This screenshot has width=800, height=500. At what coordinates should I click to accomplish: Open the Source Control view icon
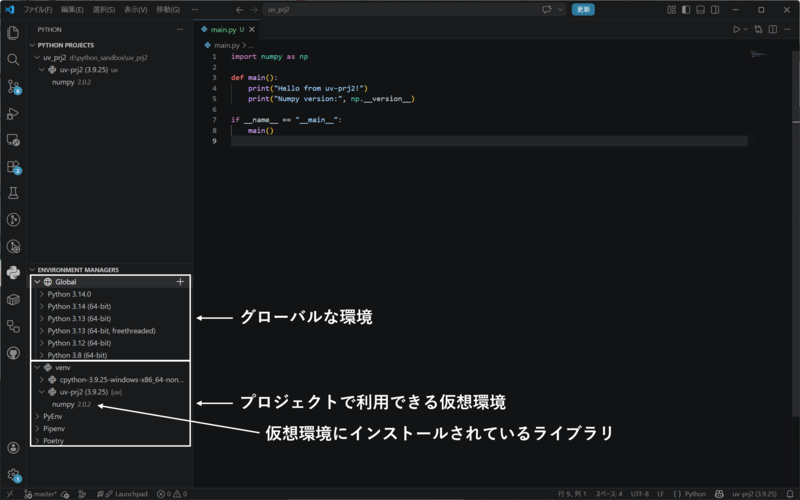(13, 87)
